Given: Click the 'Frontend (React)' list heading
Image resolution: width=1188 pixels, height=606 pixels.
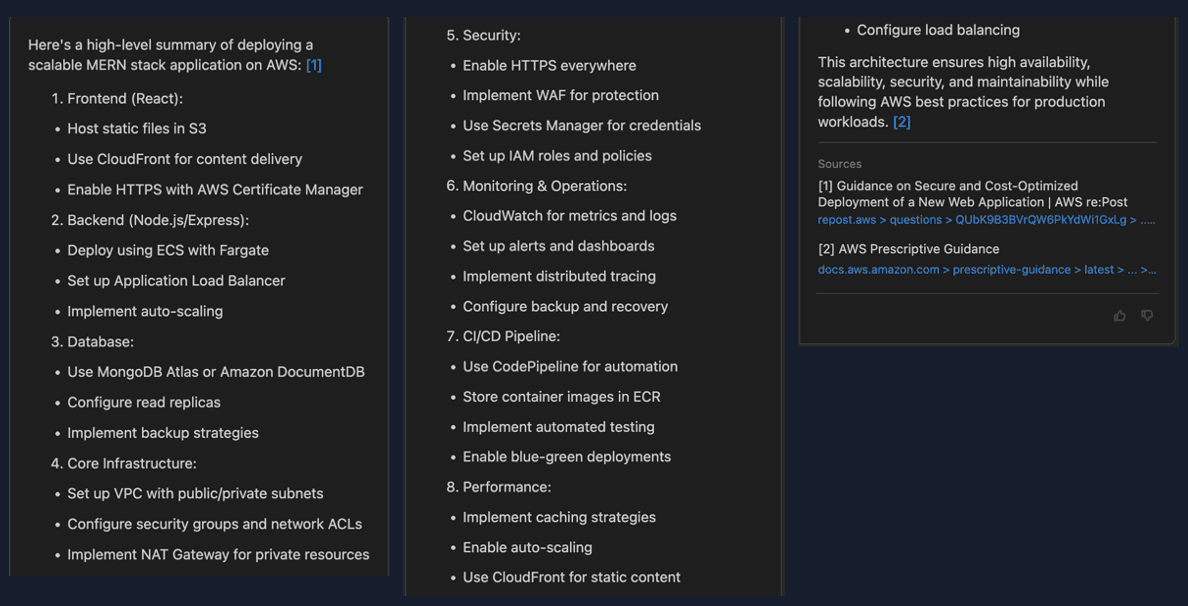Looking at the screenshot, I should coord(124,98).
